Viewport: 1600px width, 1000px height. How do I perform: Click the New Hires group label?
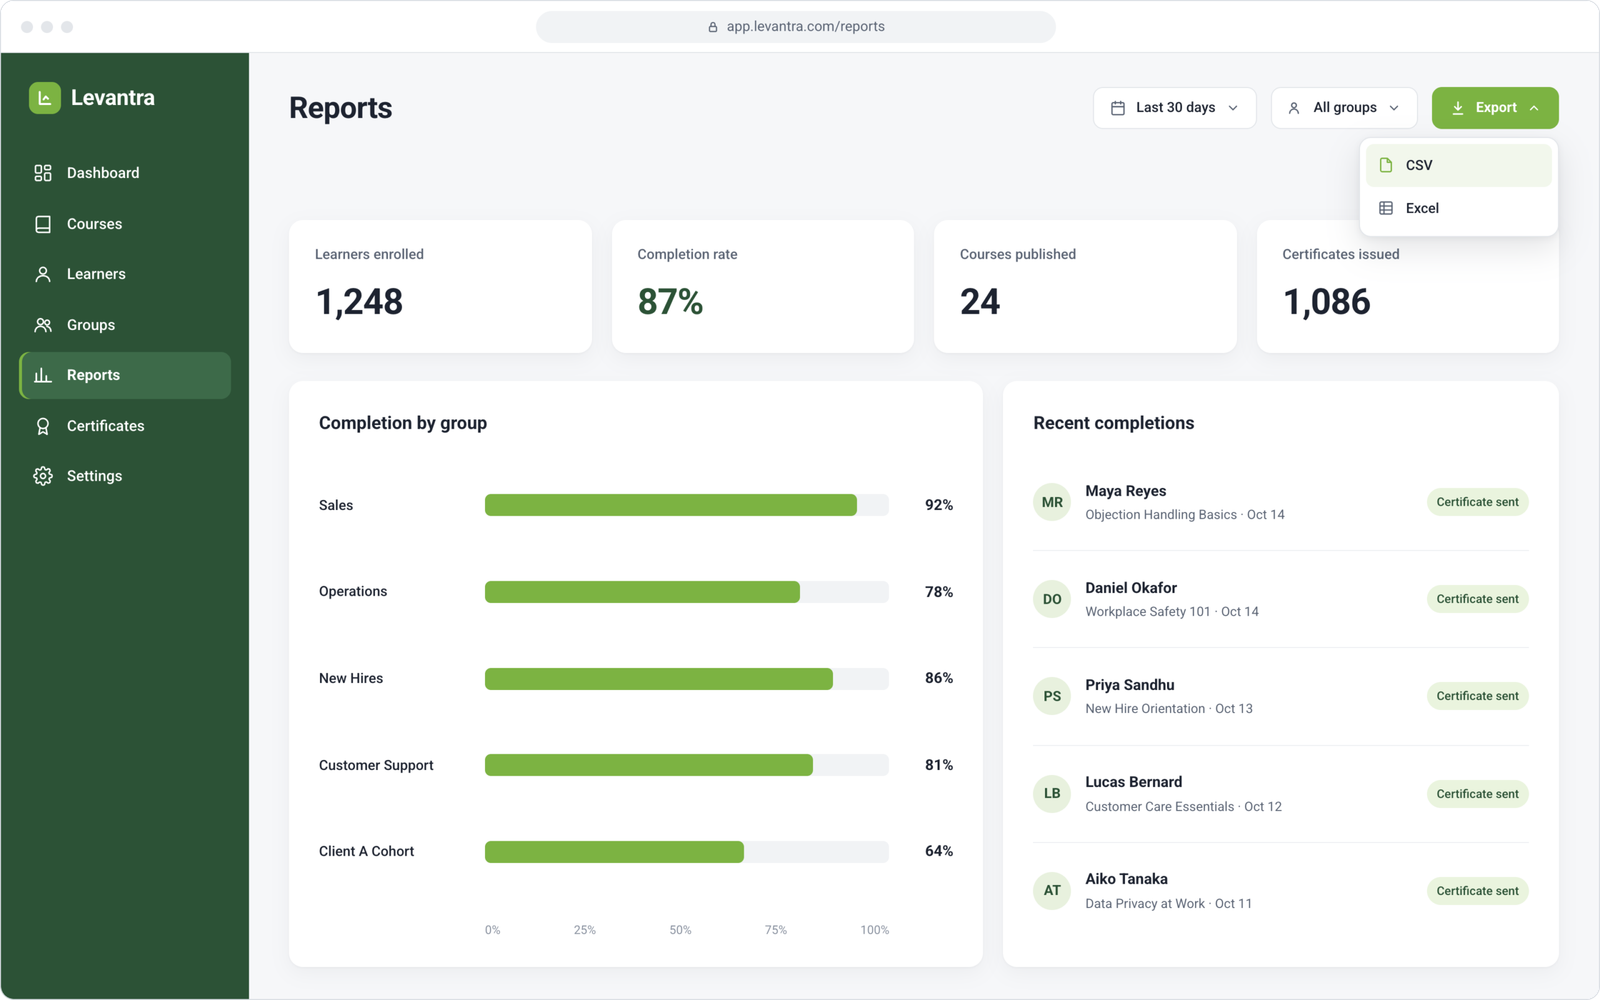(351, 678)
